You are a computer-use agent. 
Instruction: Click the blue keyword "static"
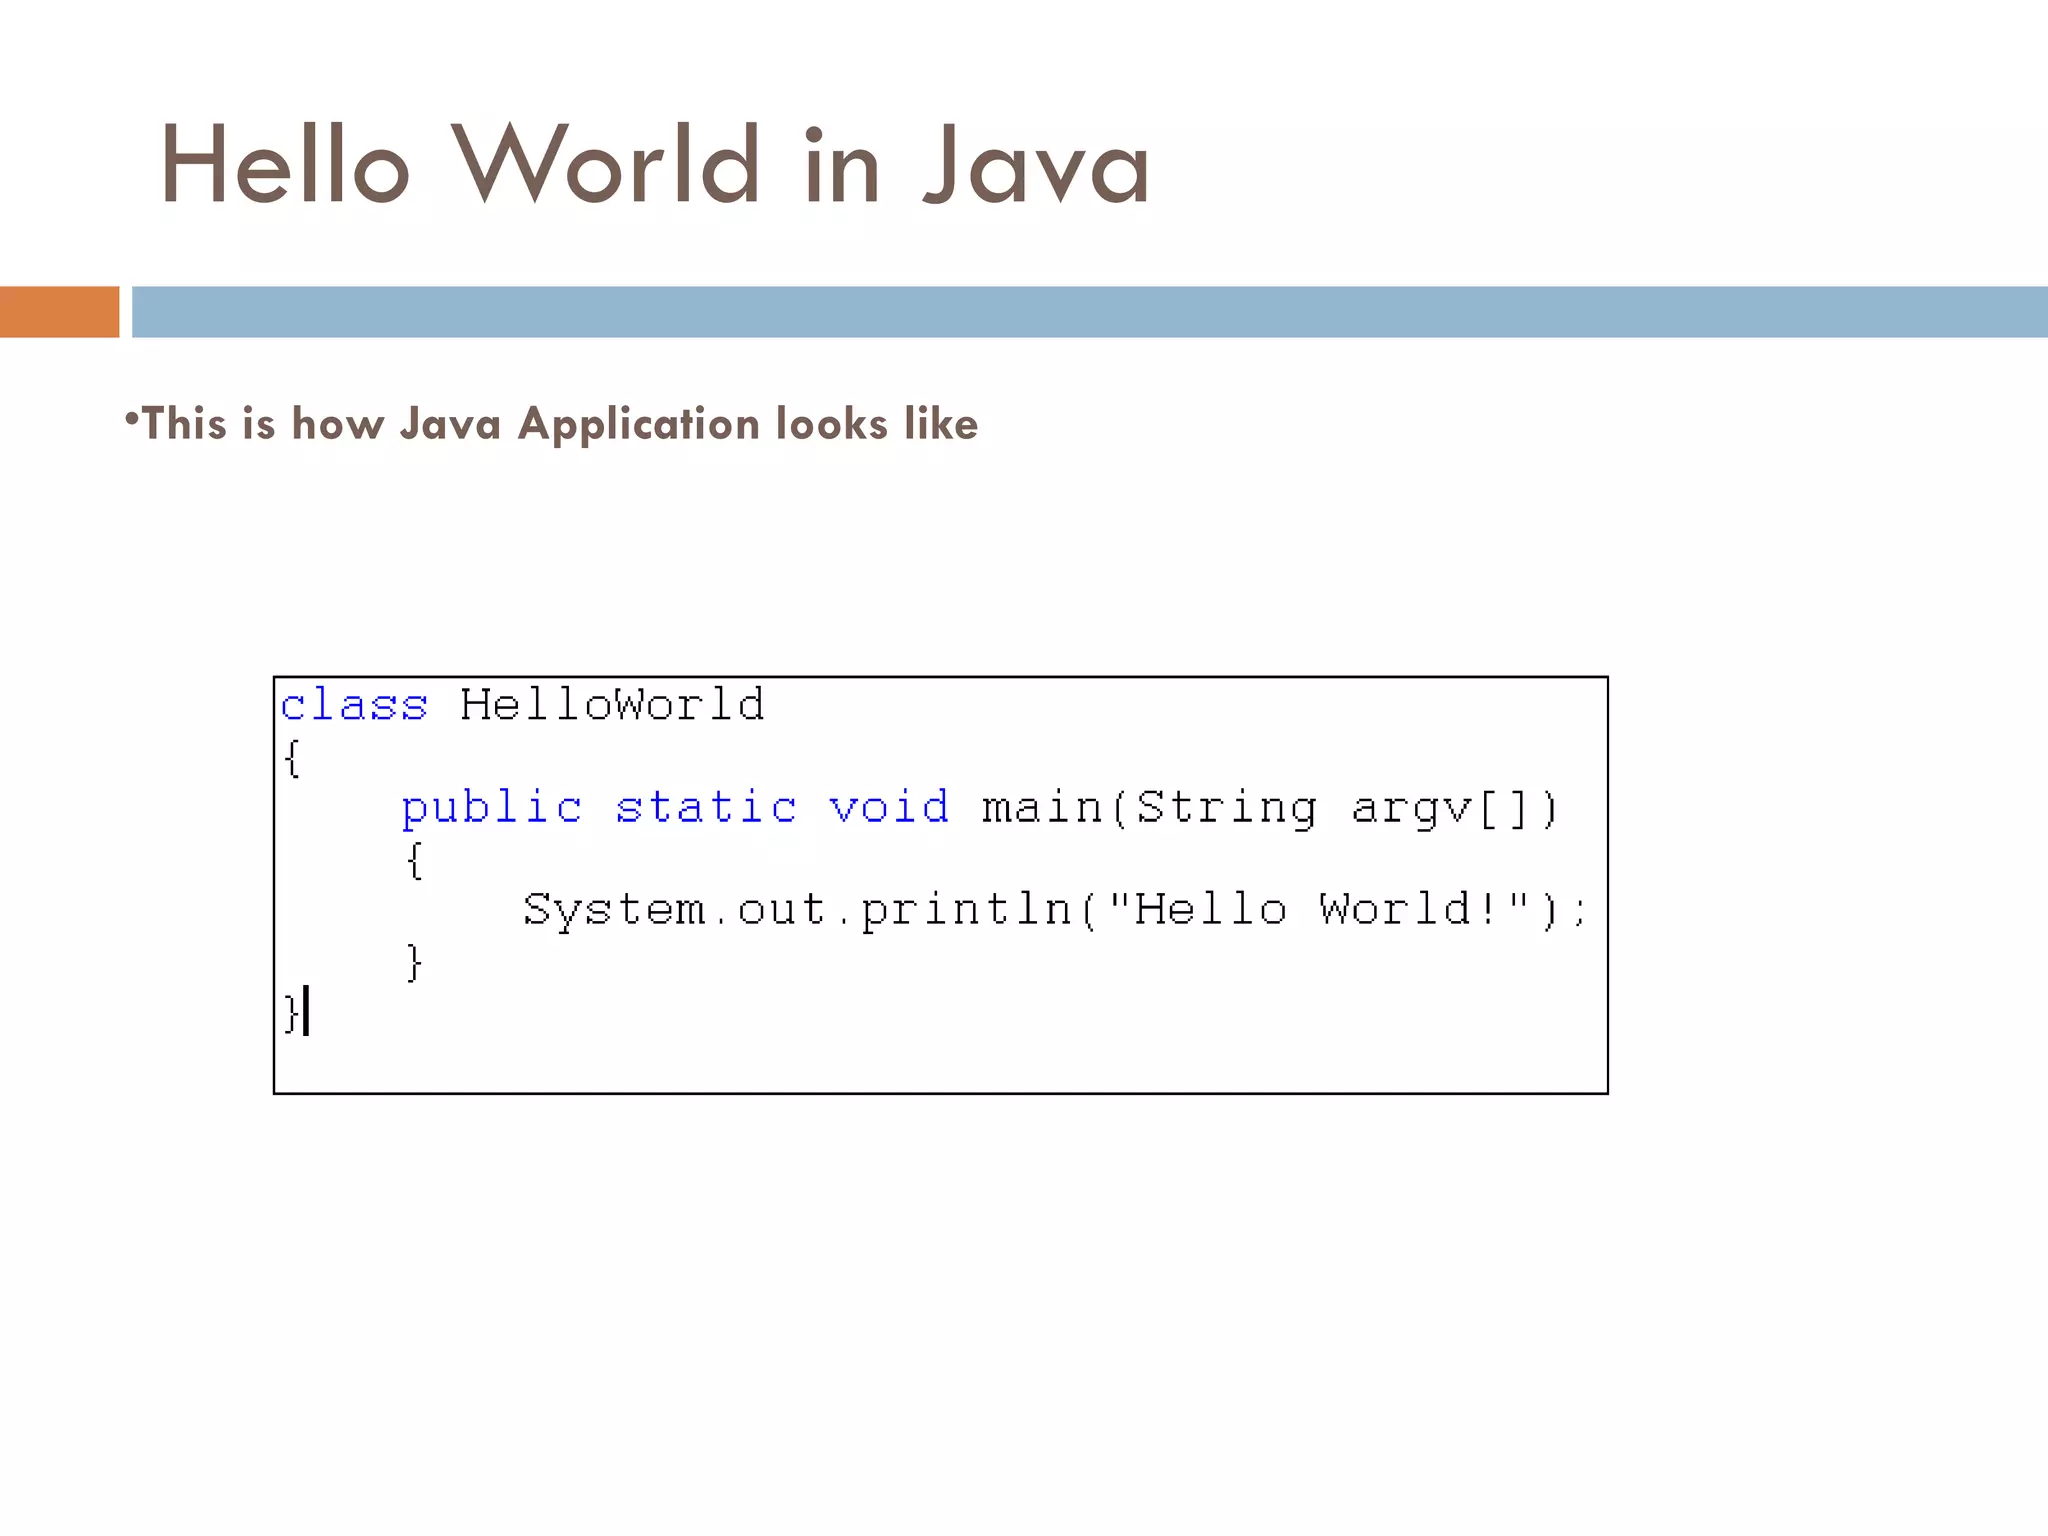(x=706, y=808)
